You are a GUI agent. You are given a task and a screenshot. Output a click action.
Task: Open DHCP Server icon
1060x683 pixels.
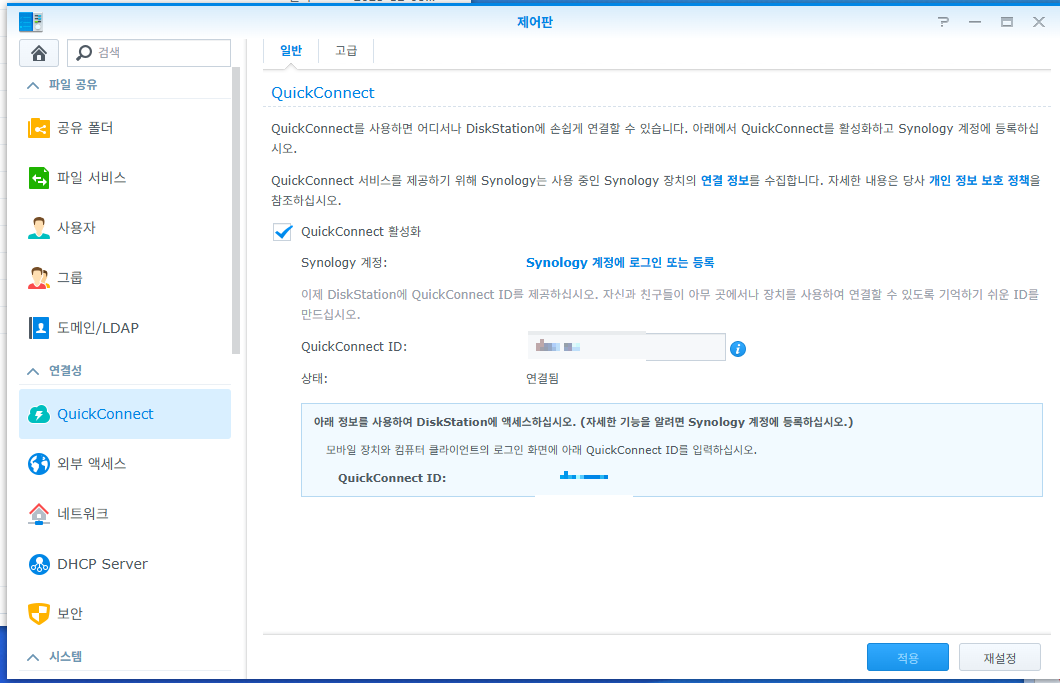[39, 564]
